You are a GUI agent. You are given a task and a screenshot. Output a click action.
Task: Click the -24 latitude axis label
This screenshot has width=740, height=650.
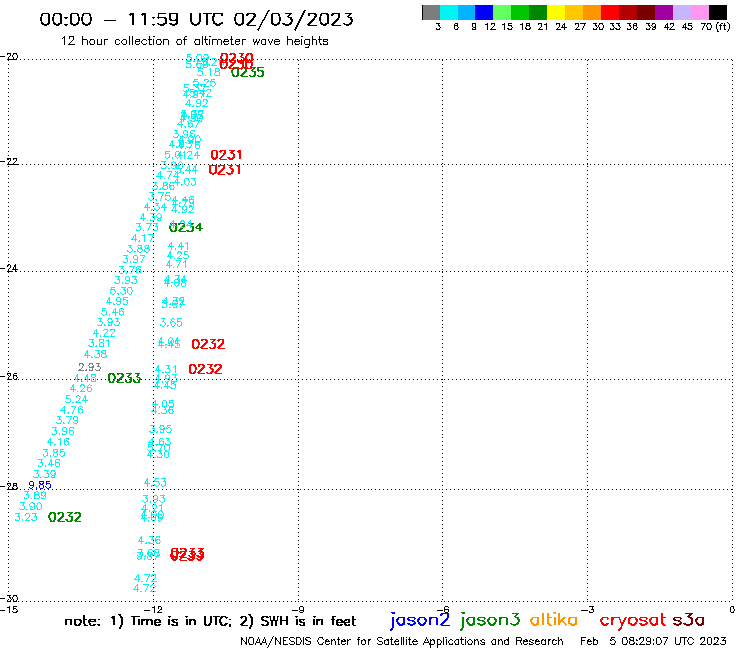[9, 268]
